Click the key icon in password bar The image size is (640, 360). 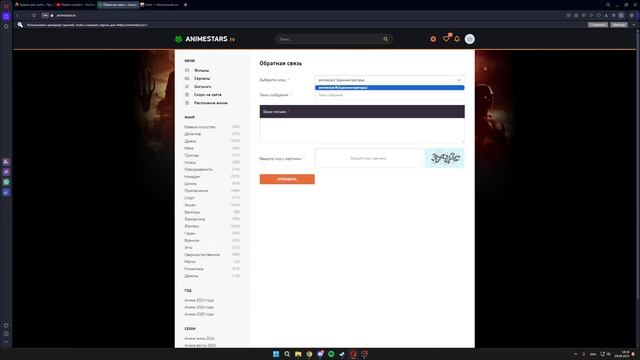click(x=20, y=25)
